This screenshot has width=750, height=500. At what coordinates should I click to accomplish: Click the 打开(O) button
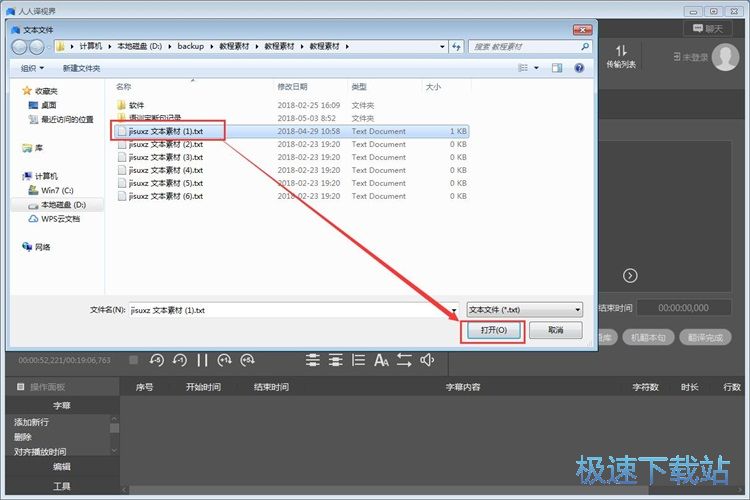coord(494,330)
